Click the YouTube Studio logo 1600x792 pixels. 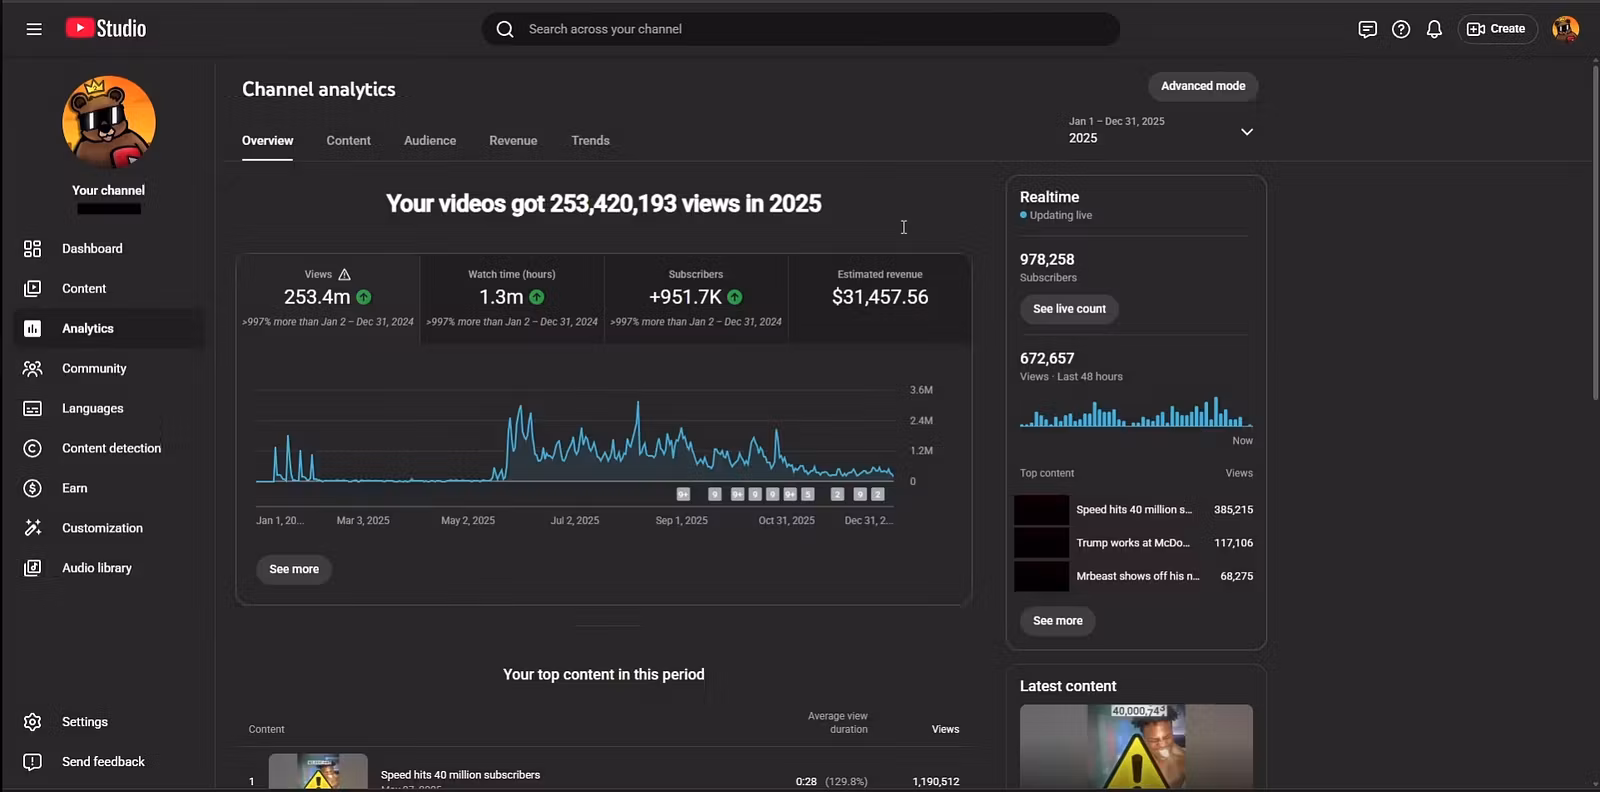point(106,29)
